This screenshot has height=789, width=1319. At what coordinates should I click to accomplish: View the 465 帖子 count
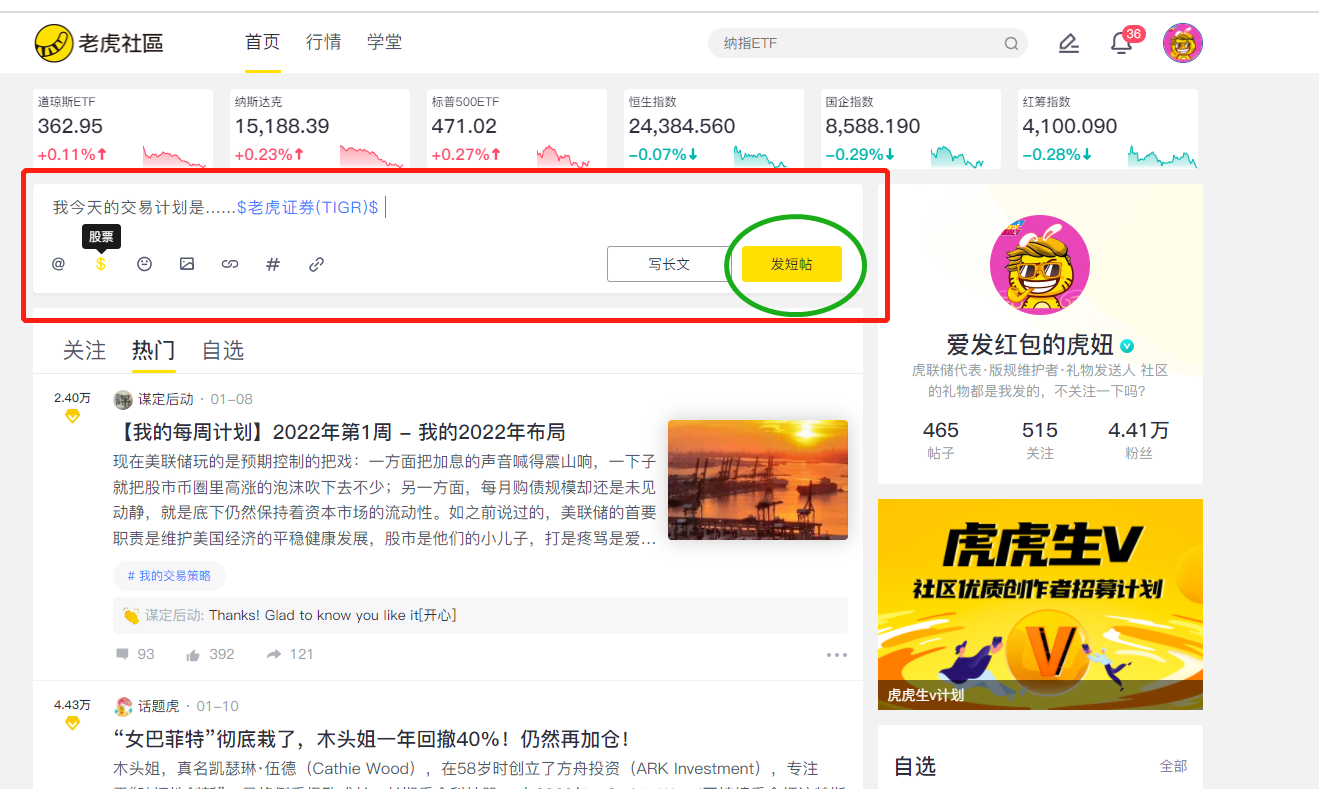940,440
